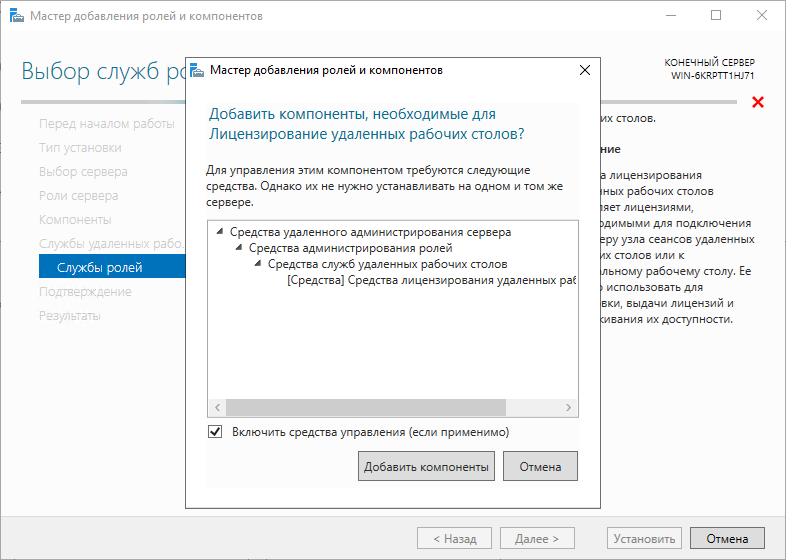This screenshot has height=560, width=786.
Task: Click the horizontal scrollbar right arrow
Action: [x=568, y=407]
